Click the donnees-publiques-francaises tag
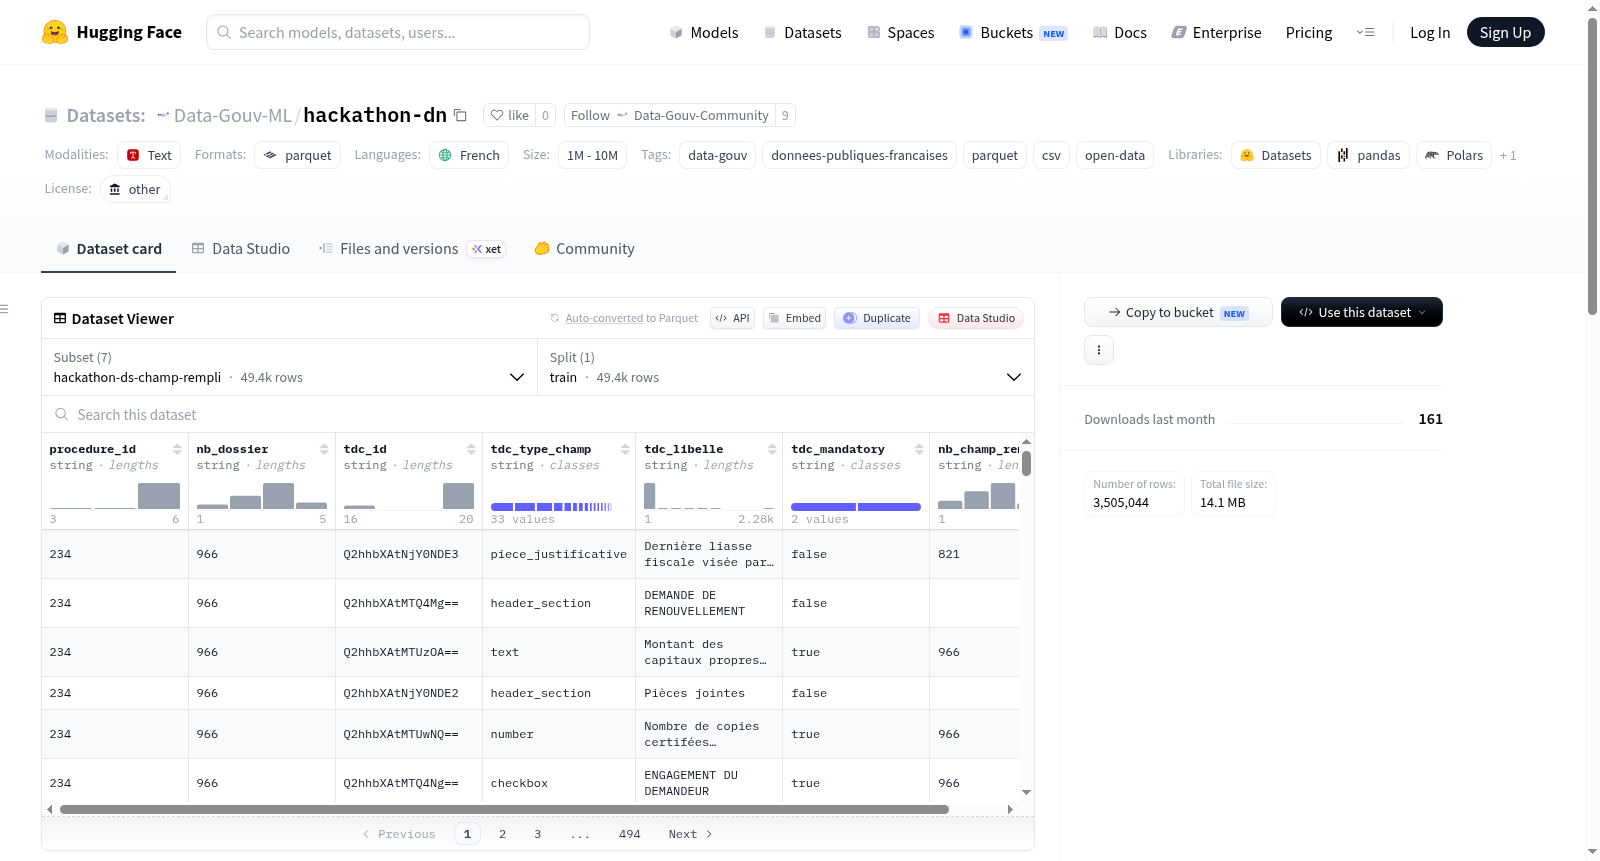1600x861 pixels. tap(860, 155)
